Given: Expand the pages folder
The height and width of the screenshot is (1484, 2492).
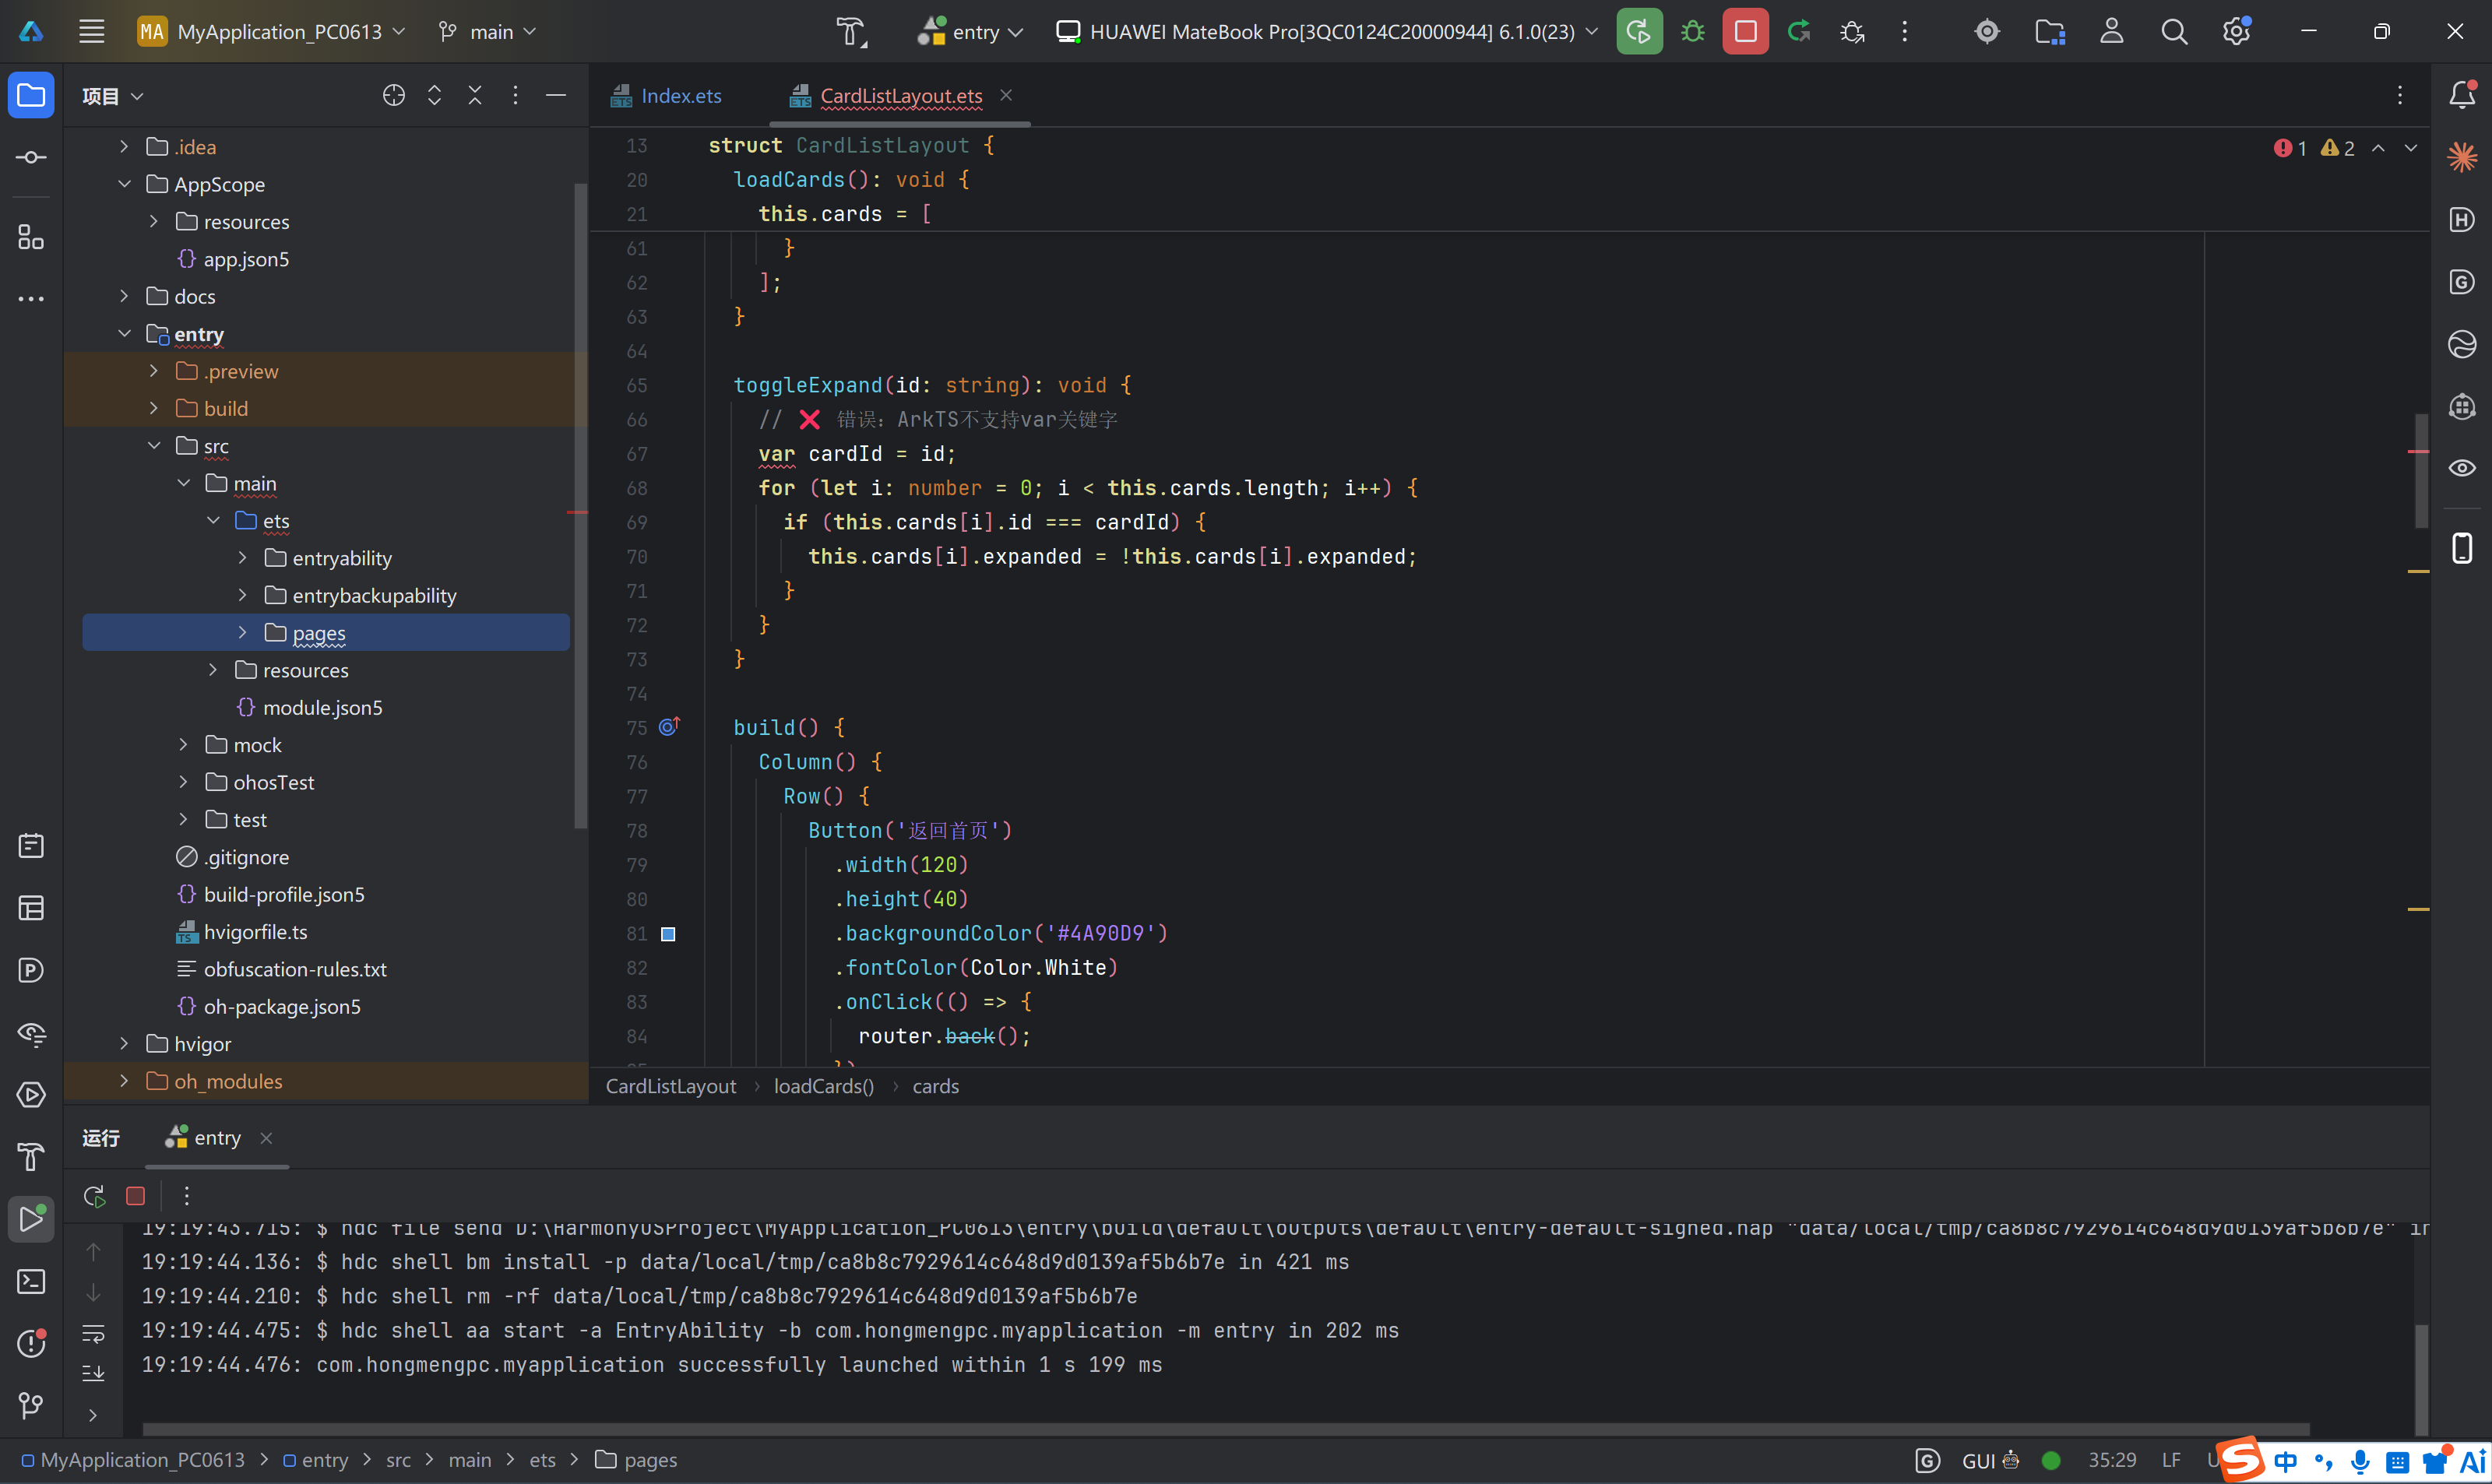Looking at the screenshot, I should [x=242, y=632].
